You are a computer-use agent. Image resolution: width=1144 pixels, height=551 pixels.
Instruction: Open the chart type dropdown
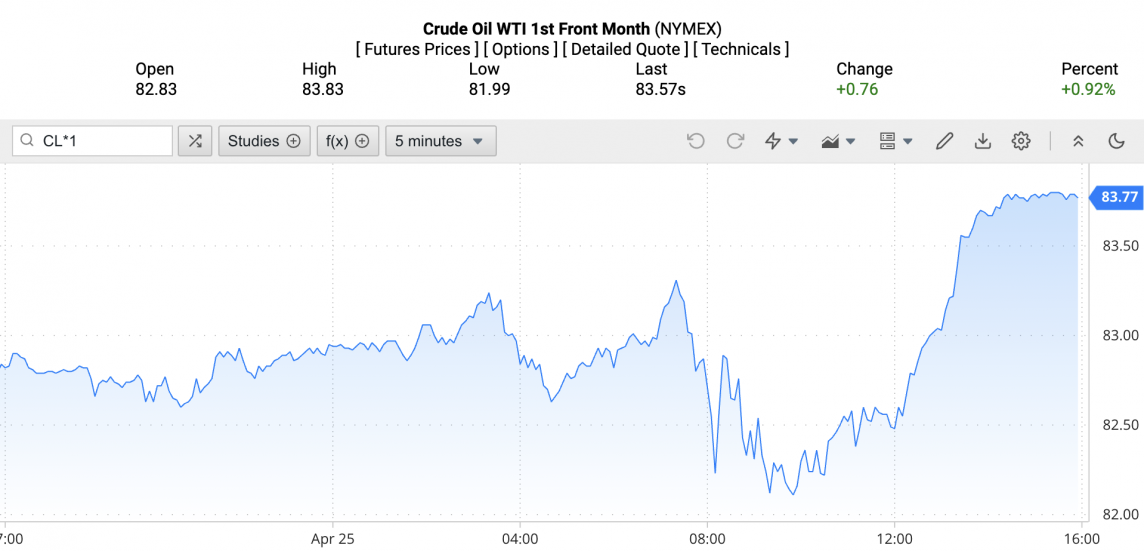coord(838,141)
